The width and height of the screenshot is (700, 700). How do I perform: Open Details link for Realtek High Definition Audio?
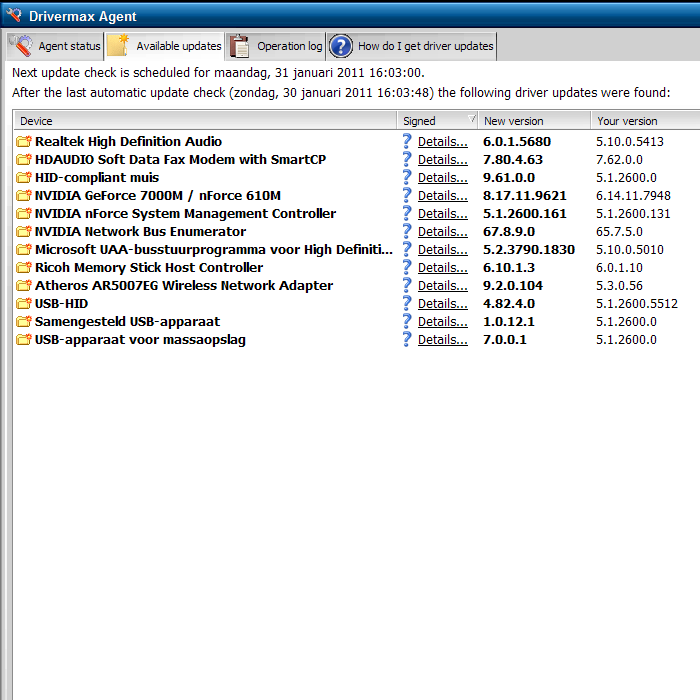point(443,142)
